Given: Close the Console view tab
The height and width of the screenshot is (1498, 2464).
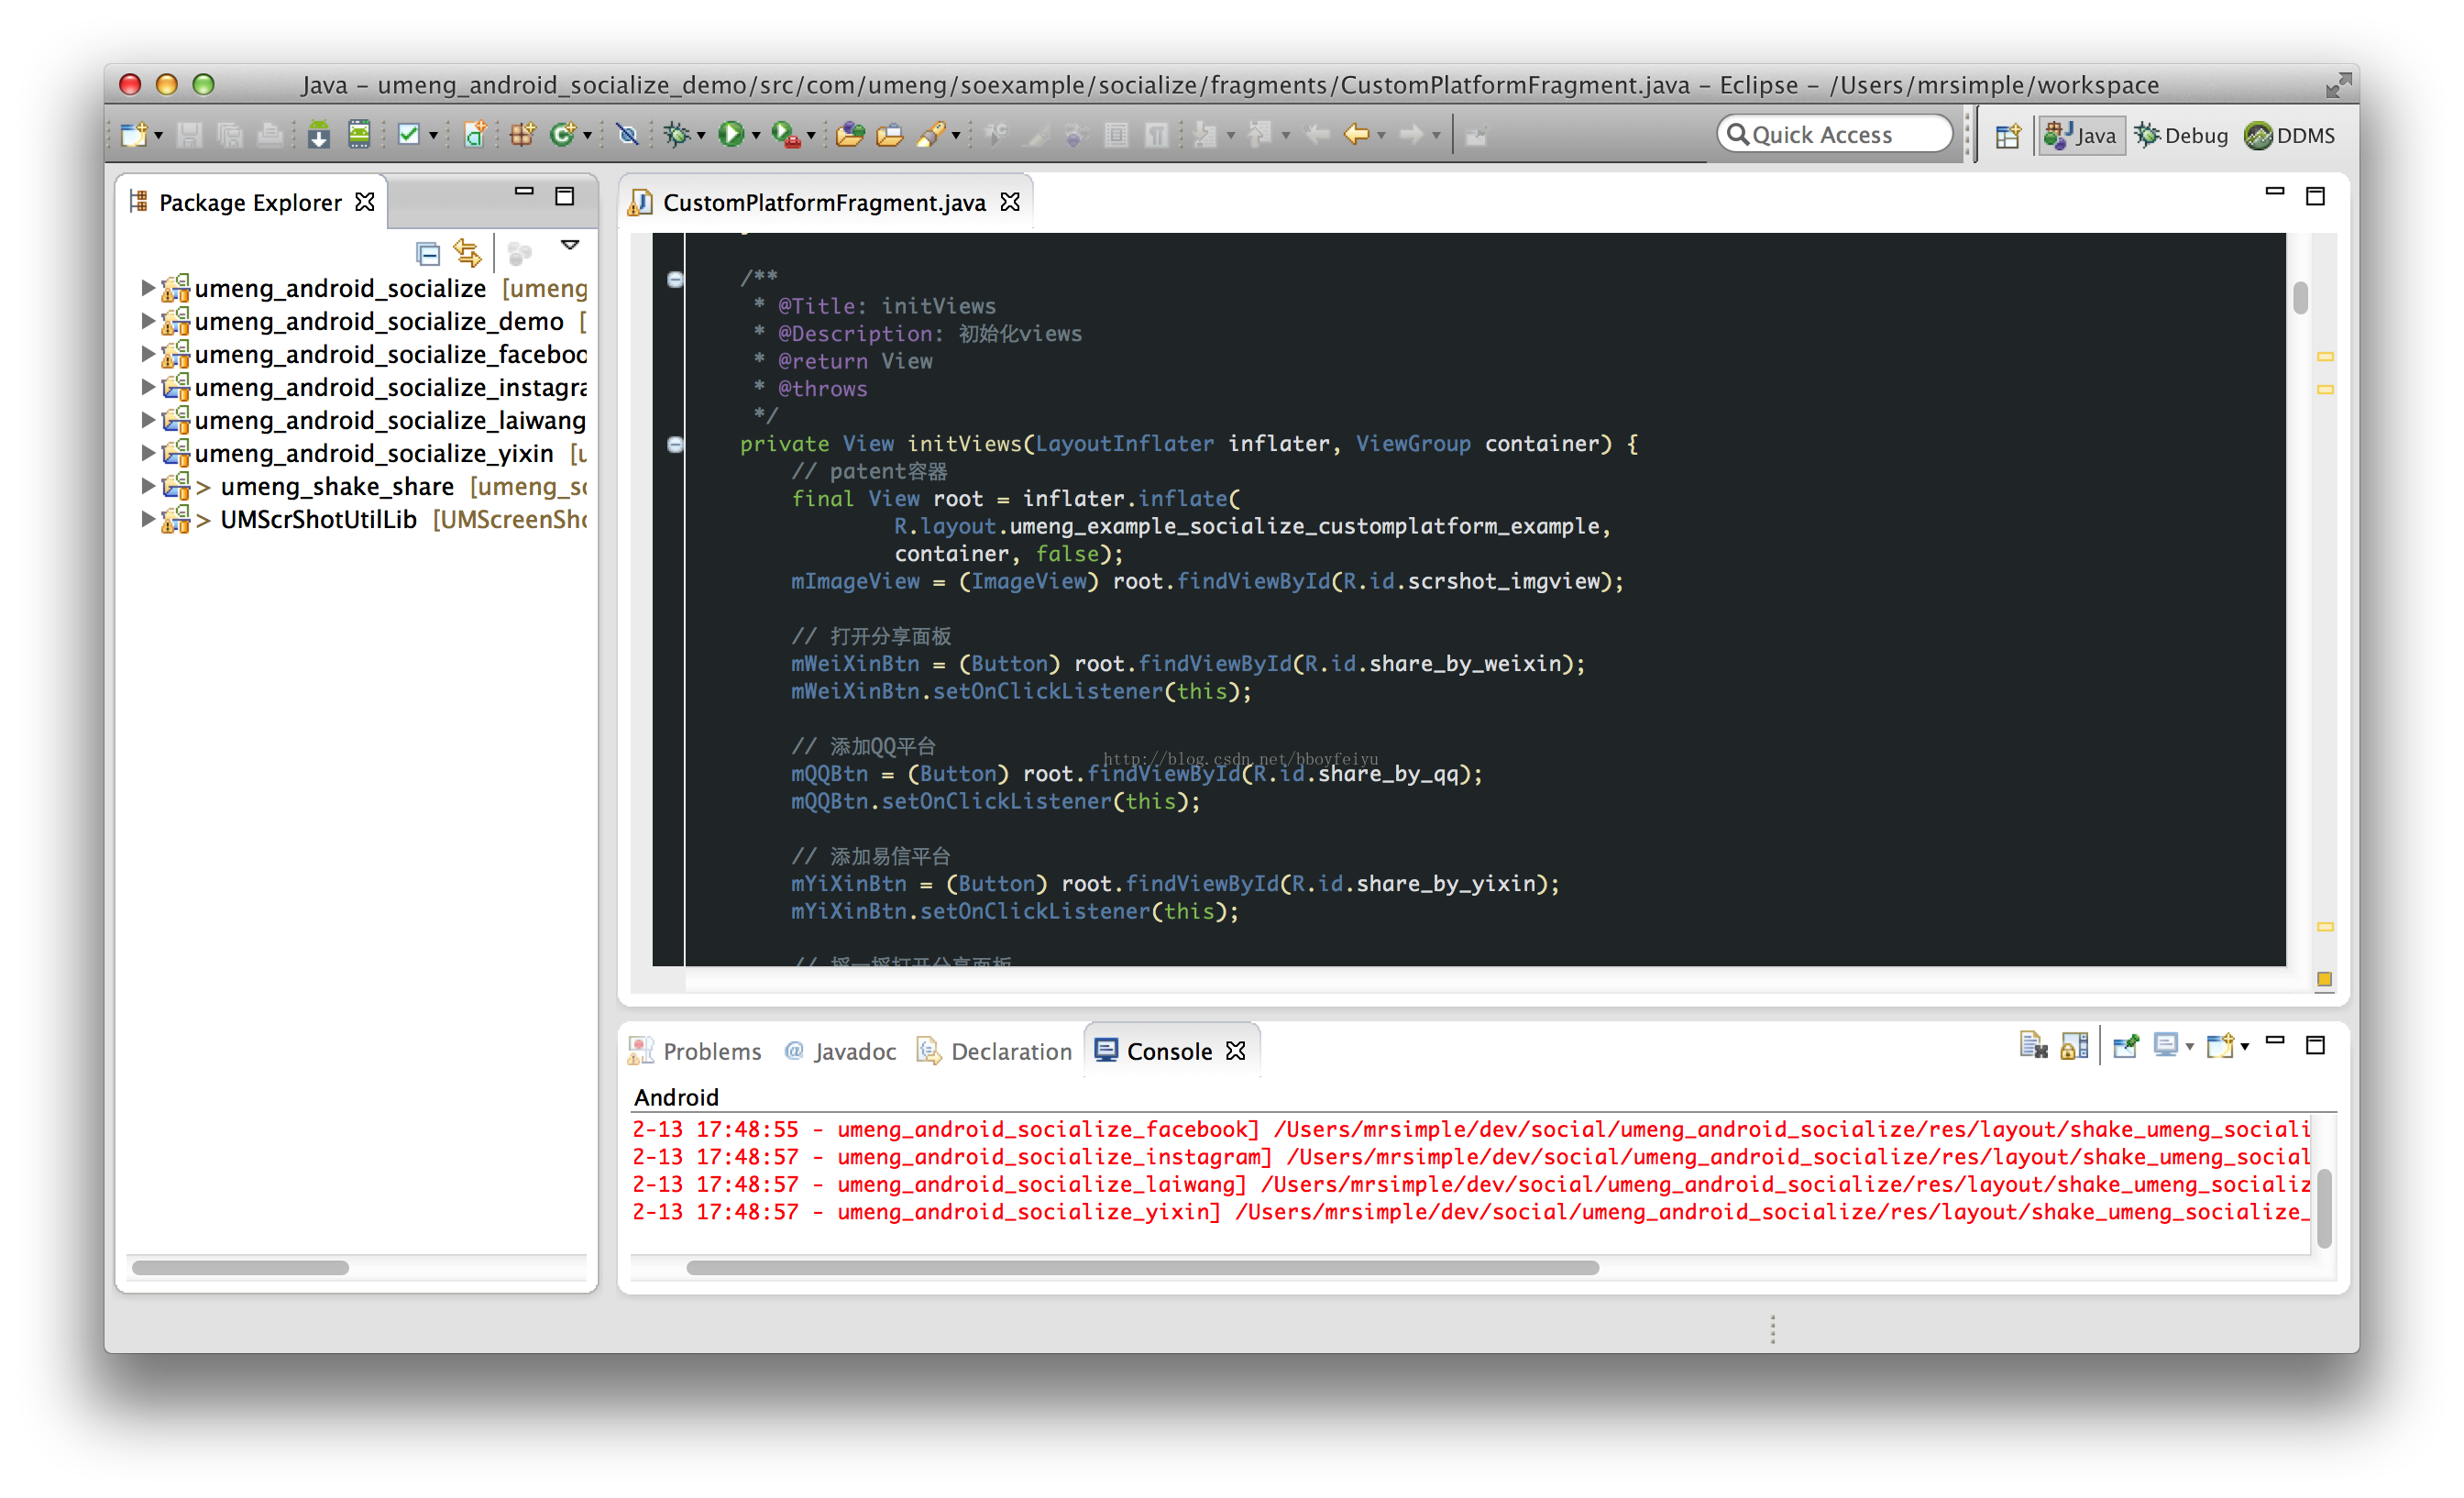Looking at the screenshot, I should 1236,1051.
